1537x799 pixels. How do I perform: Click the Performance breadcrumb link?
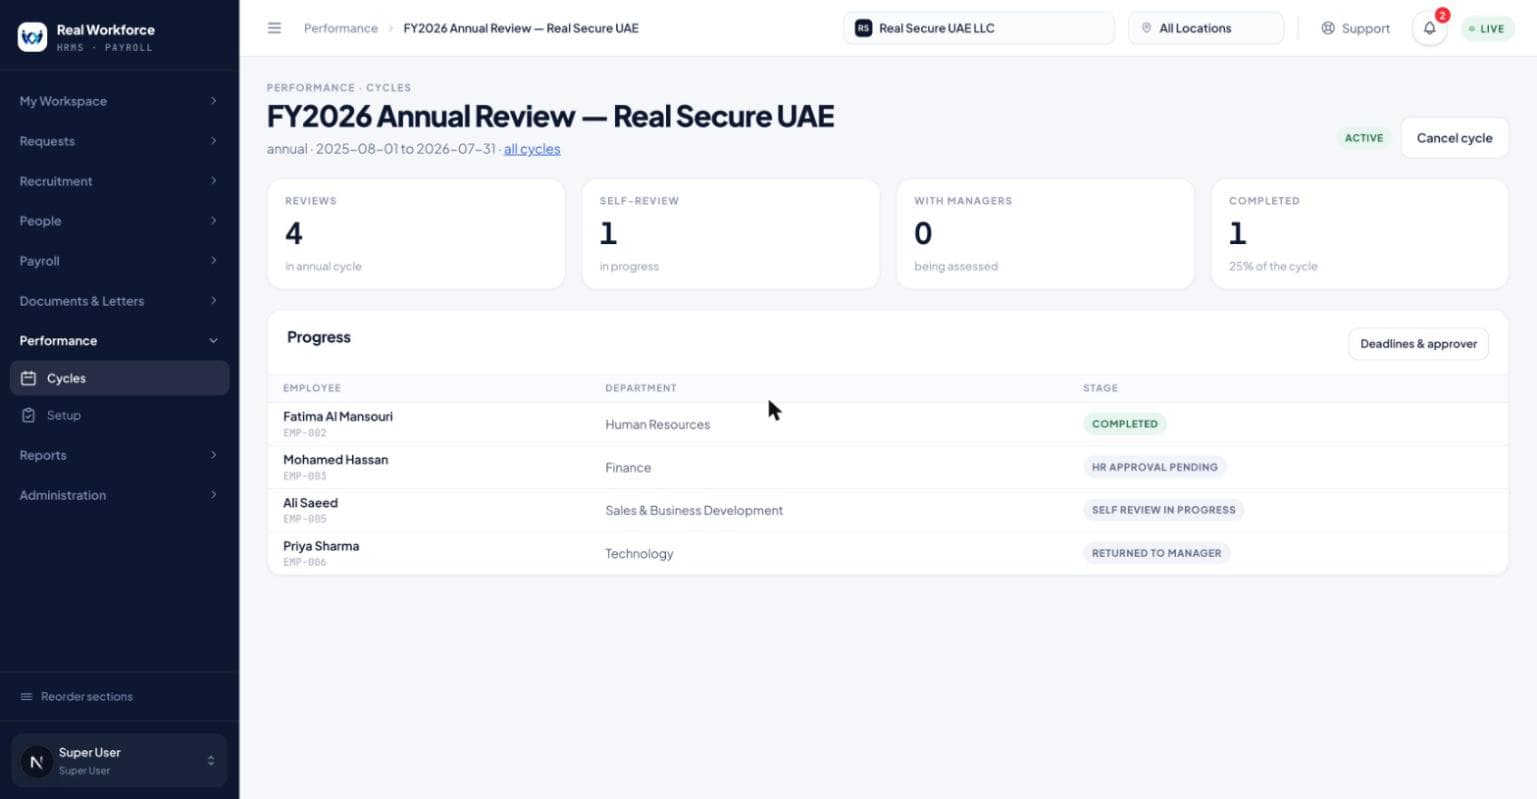tap(341, 28)
